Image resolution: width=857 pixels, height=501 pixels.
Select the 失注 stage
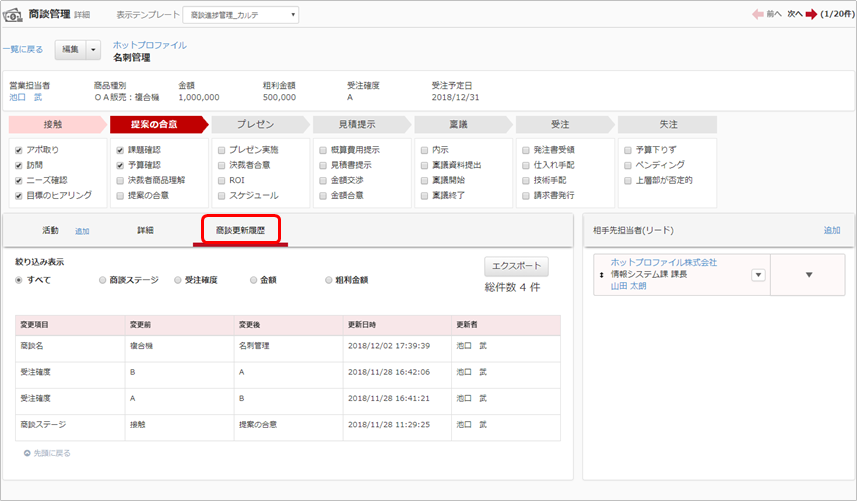667,125
